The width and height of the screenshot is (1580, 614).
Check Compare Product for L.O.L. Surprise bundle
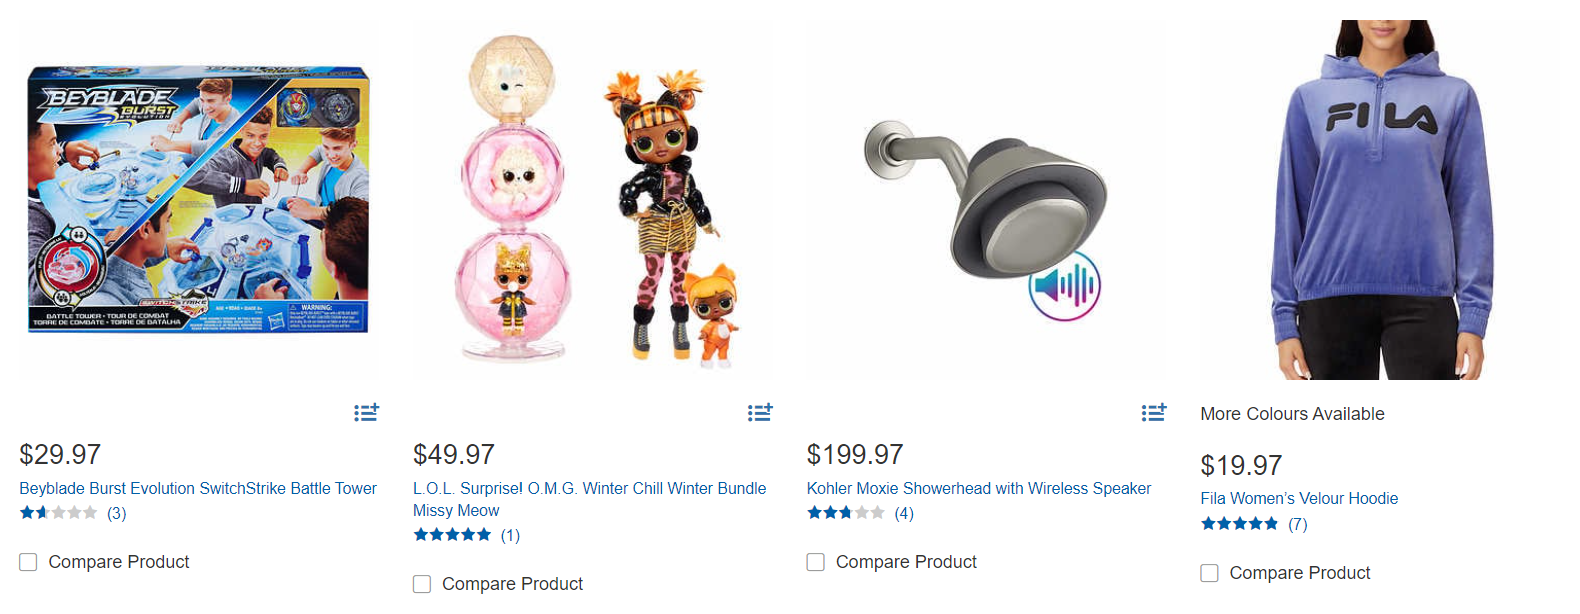click(x=422, y=584)
